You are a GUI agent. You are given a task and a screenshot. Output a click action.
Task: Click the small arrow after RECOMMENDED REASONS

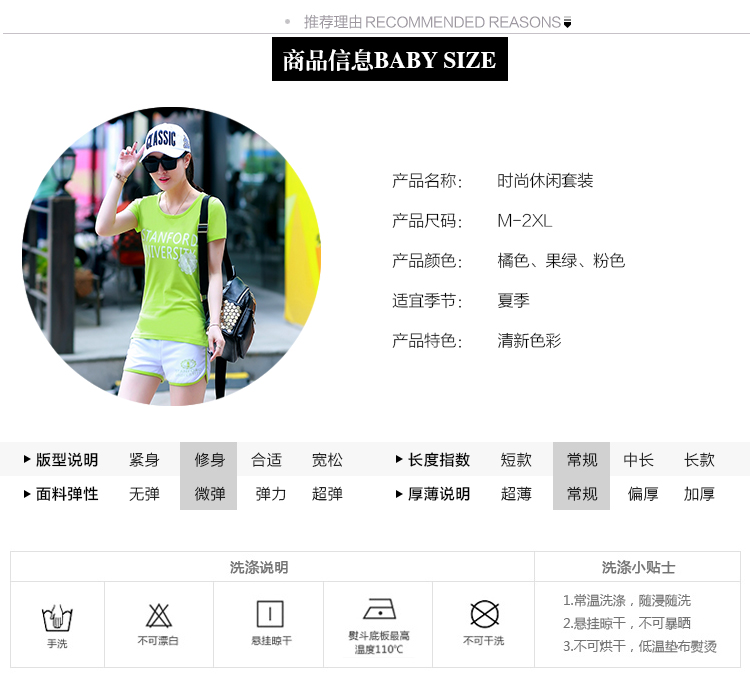pos(568,22)
